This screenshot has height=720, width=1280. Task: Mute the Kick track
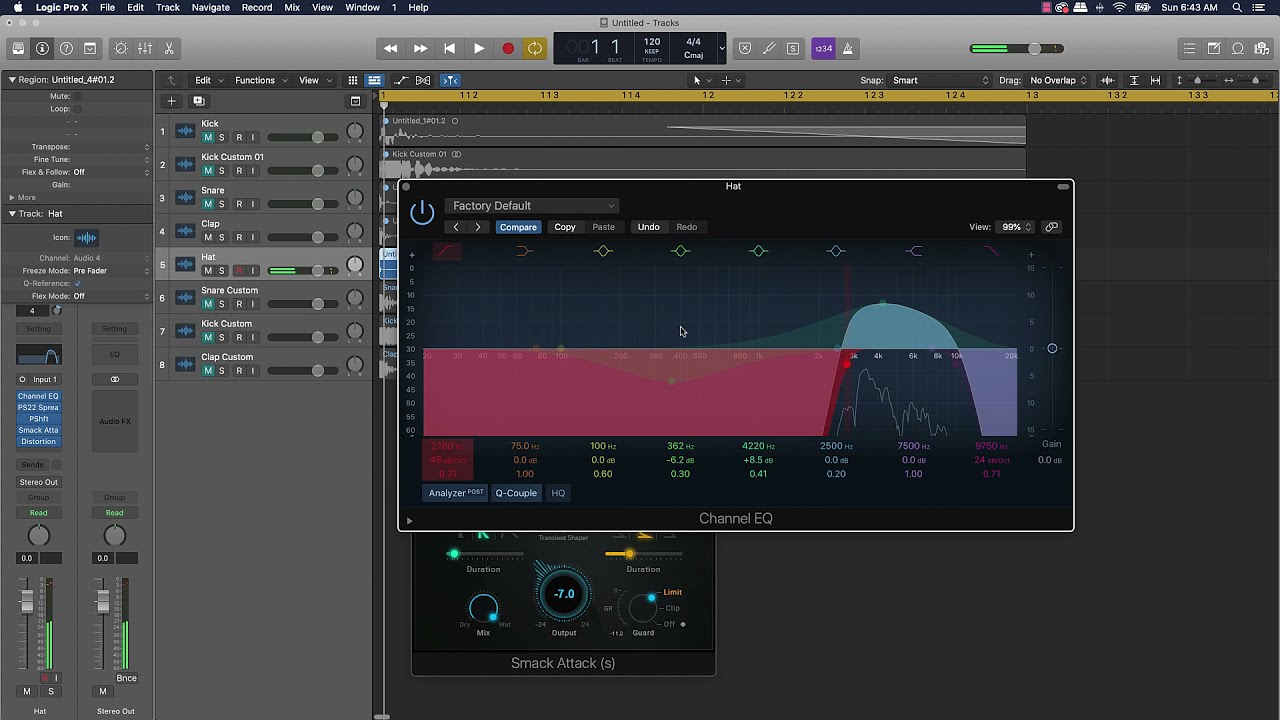point(208,137)
